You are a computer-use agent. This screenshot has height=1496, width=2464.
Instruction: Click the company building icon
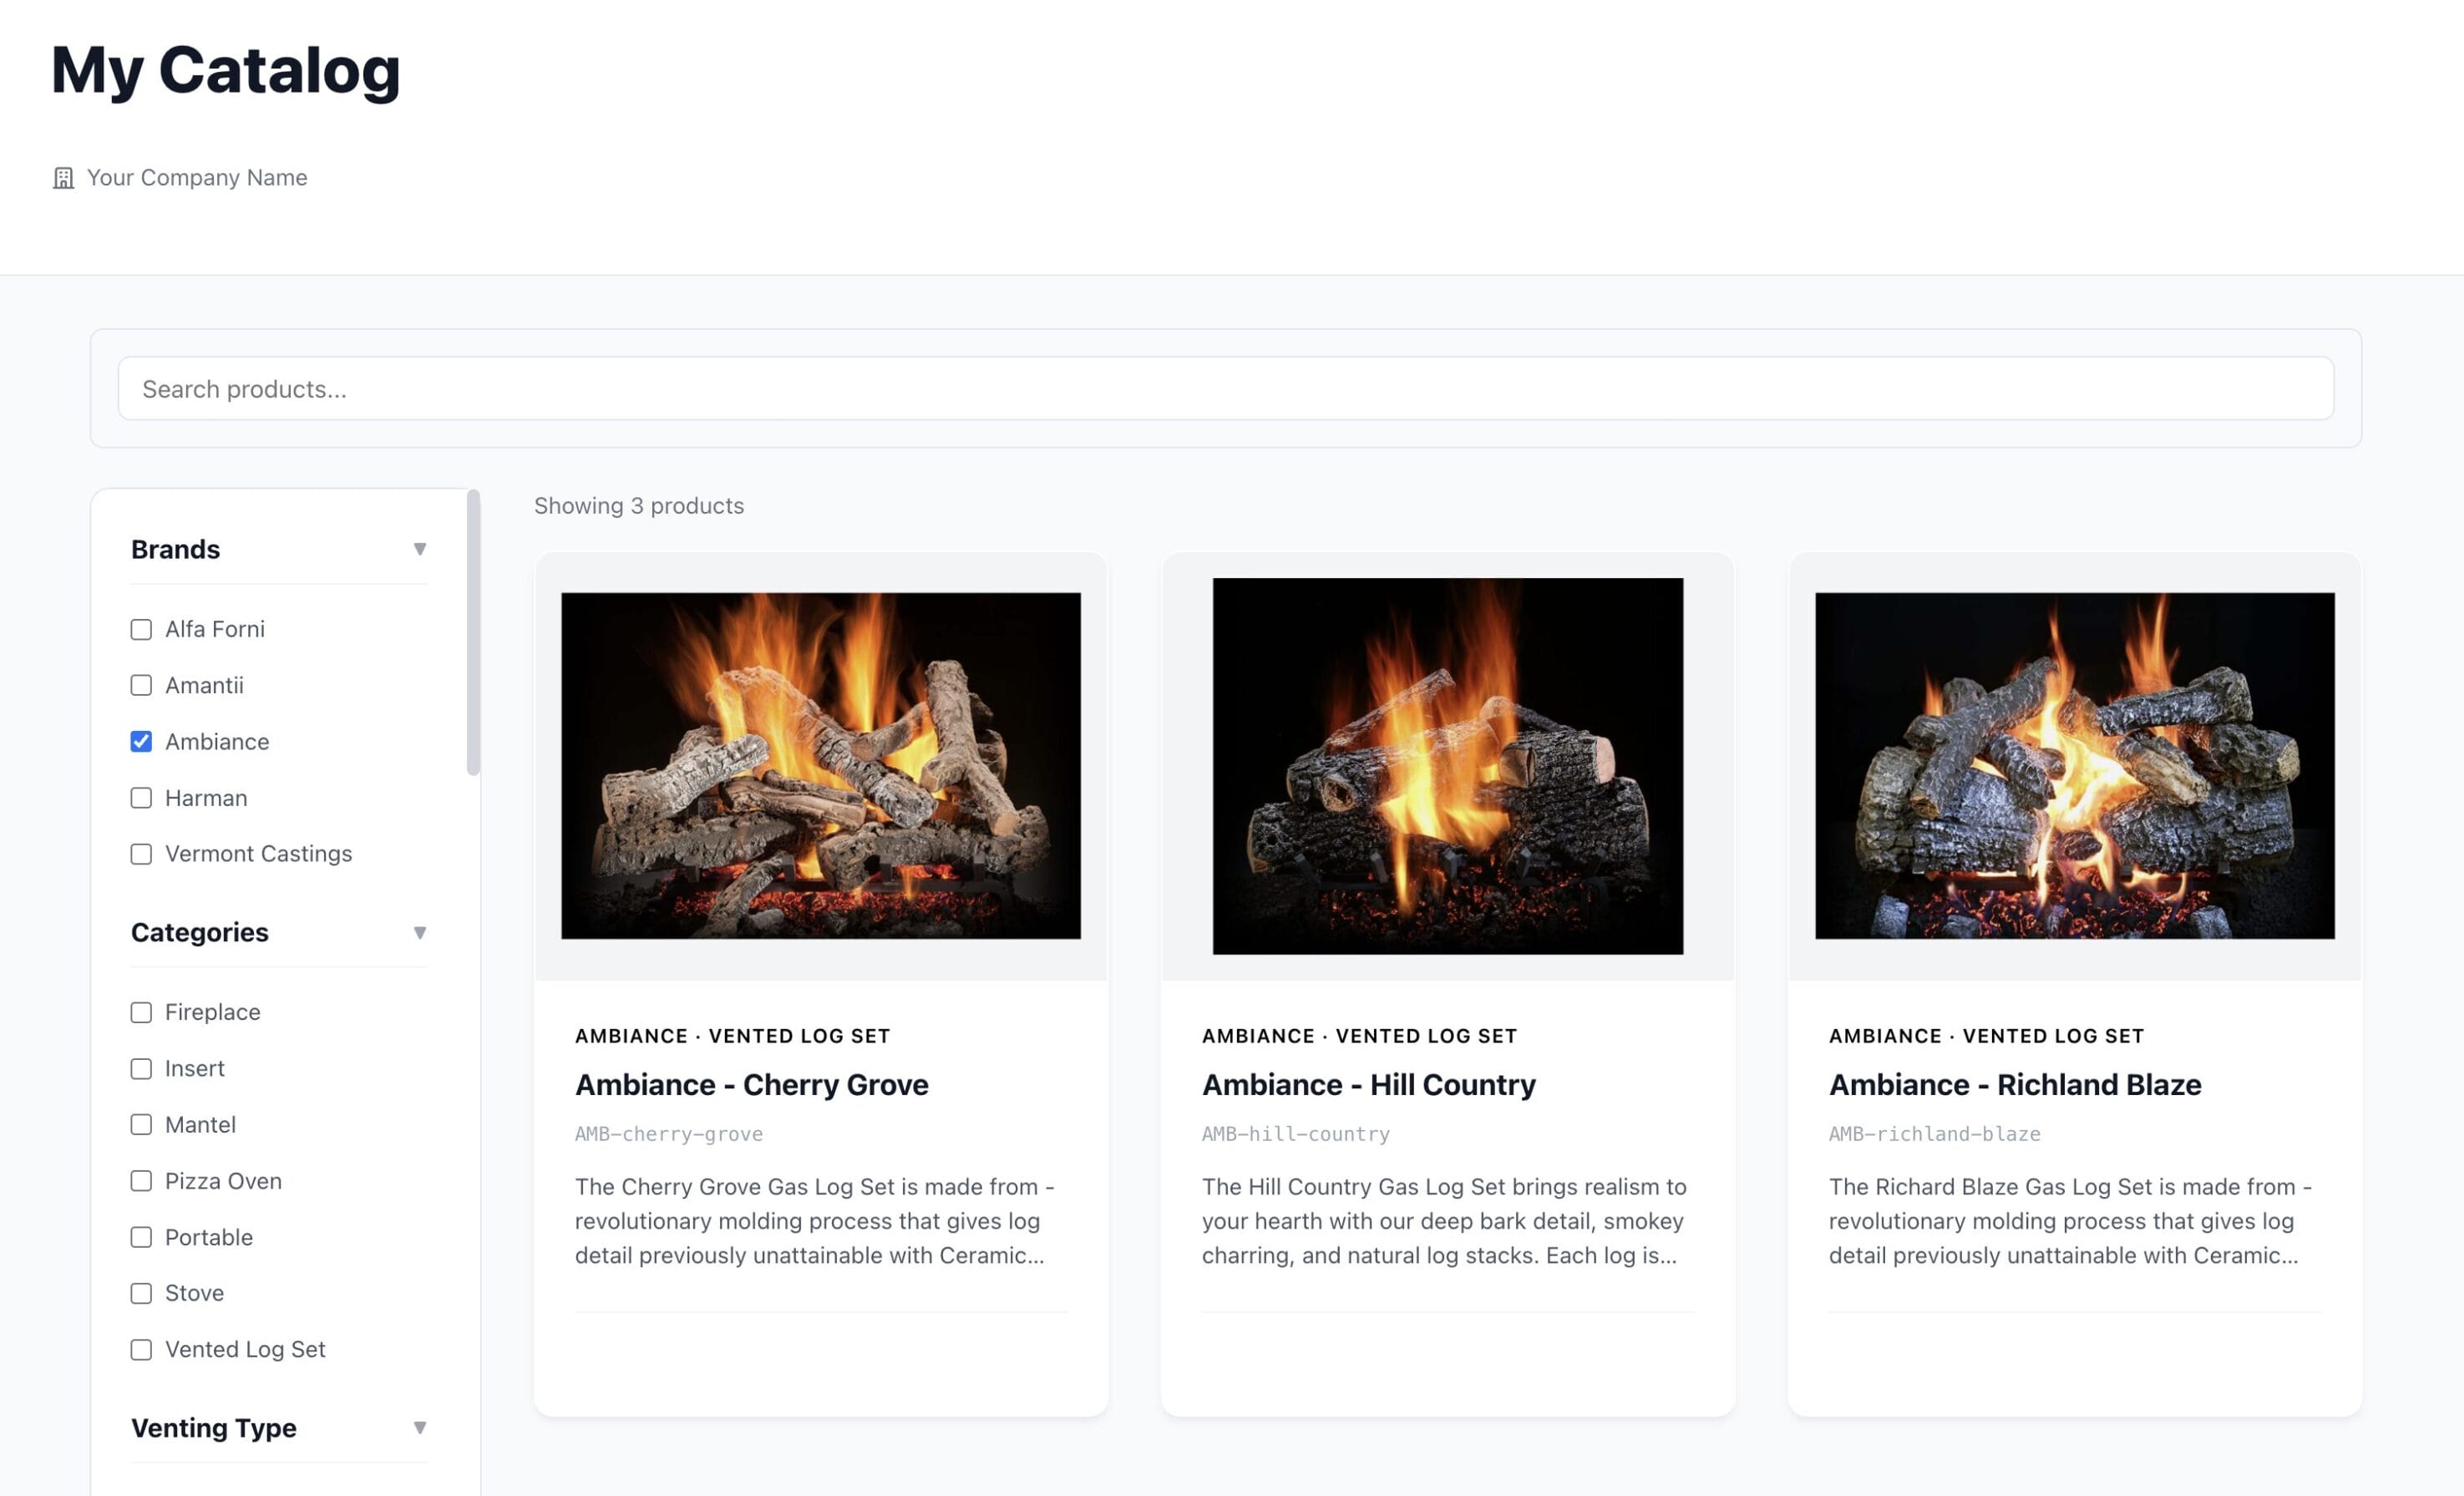point(63,178)
